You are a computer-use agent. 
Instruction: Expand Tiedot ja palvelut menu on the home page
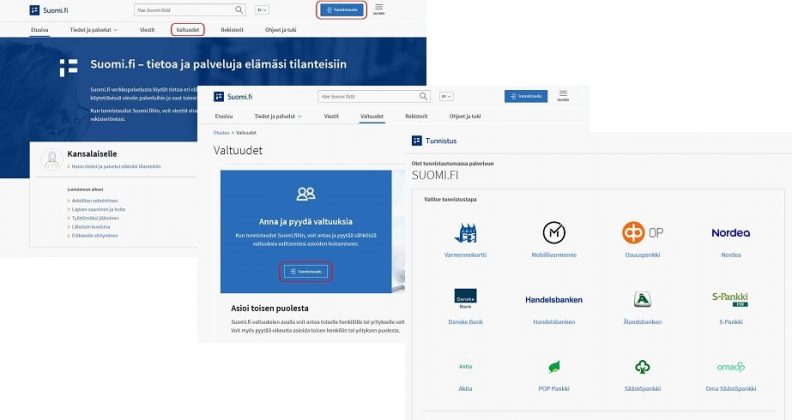pyautogui.click(x=94, y=30)
